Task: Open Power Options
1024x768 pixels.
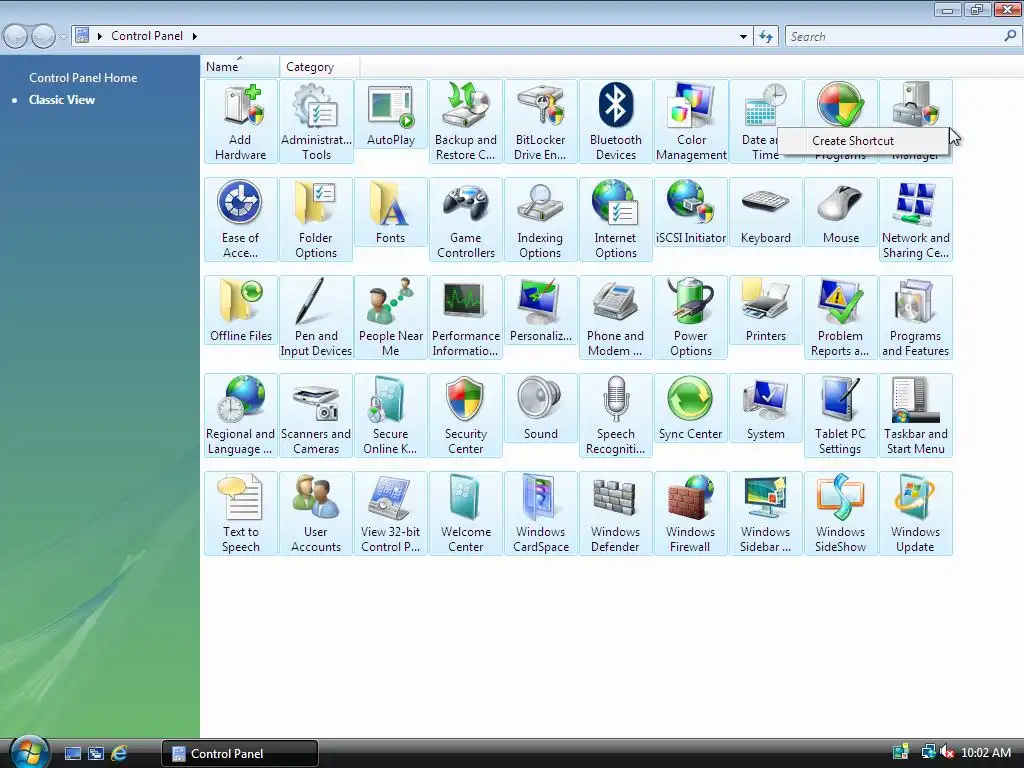Action: [x=691, y=317]
